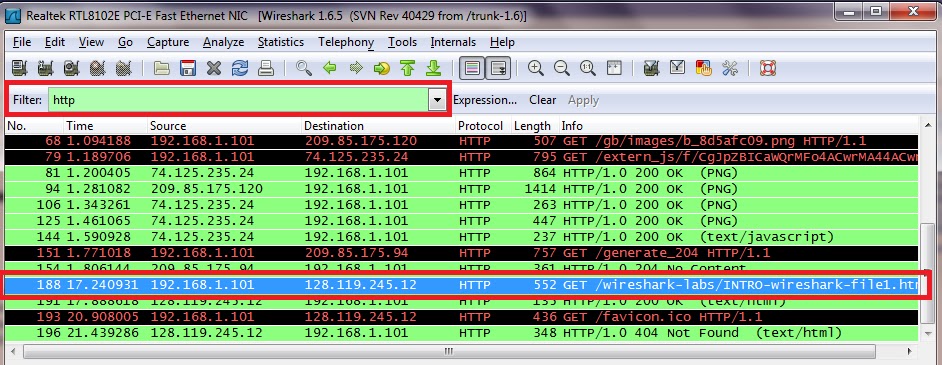Open the Statistics menu
Screen dimensions: 942x365
[x=281, y=42]
